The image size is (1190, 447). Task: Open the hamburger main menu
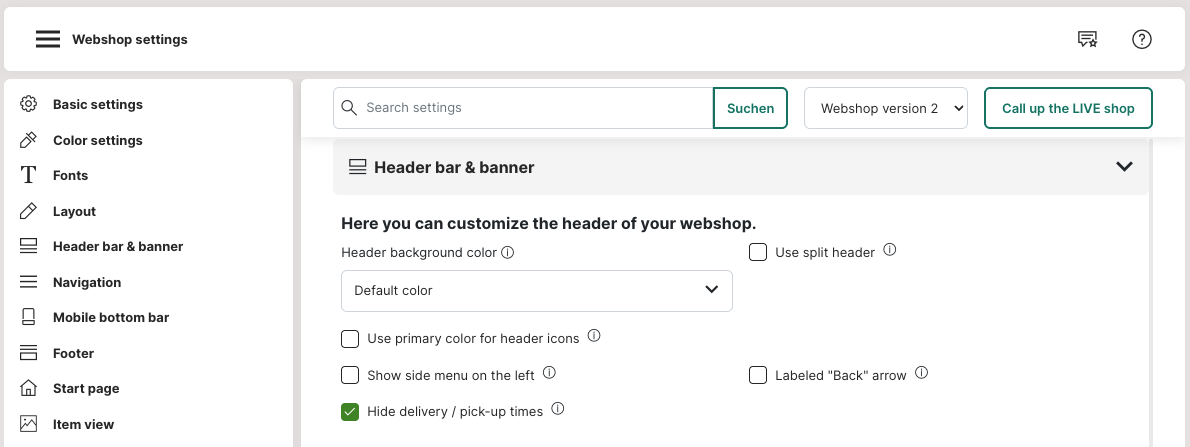point(48,40)
